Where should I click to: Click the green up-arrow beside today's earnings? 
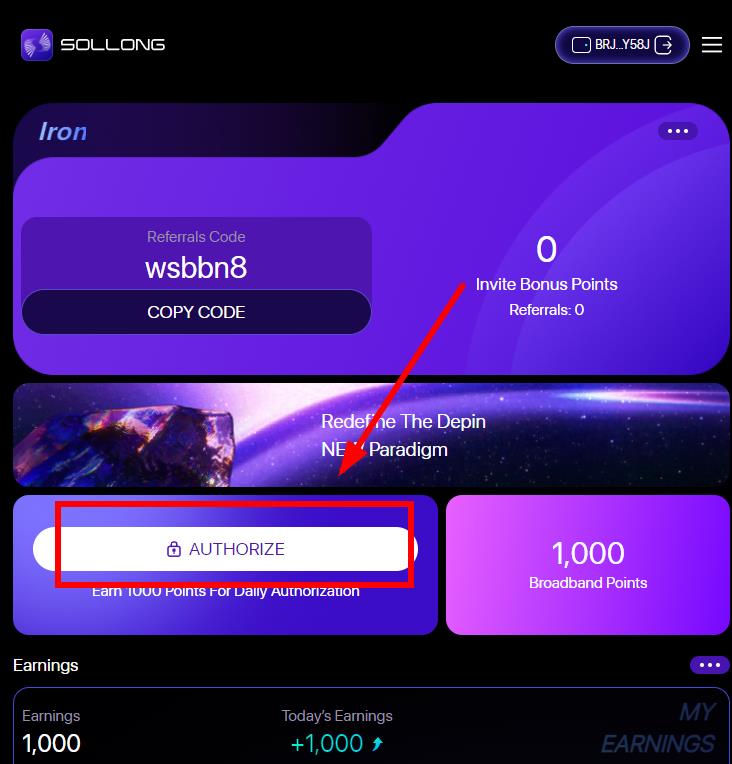pyautogui.click(x=377, y=744)
